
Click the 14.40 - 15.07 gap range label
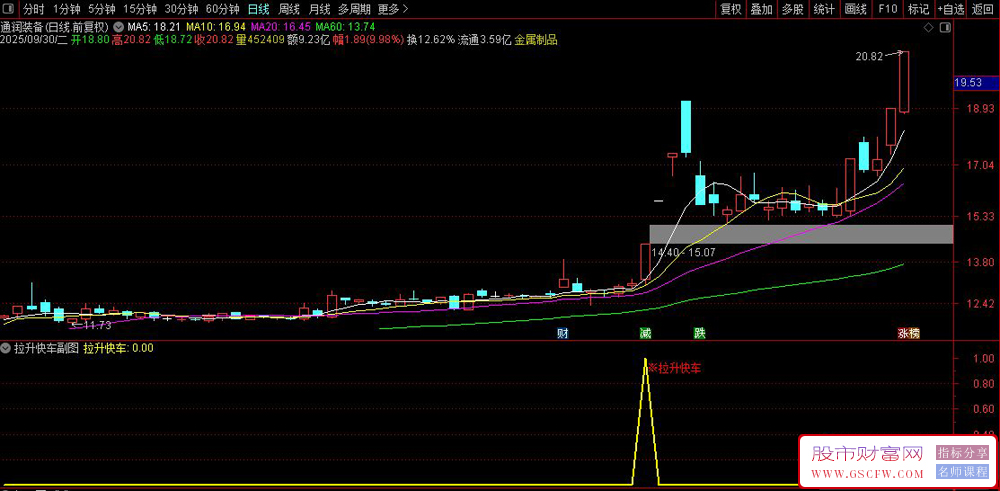[682, 252]
